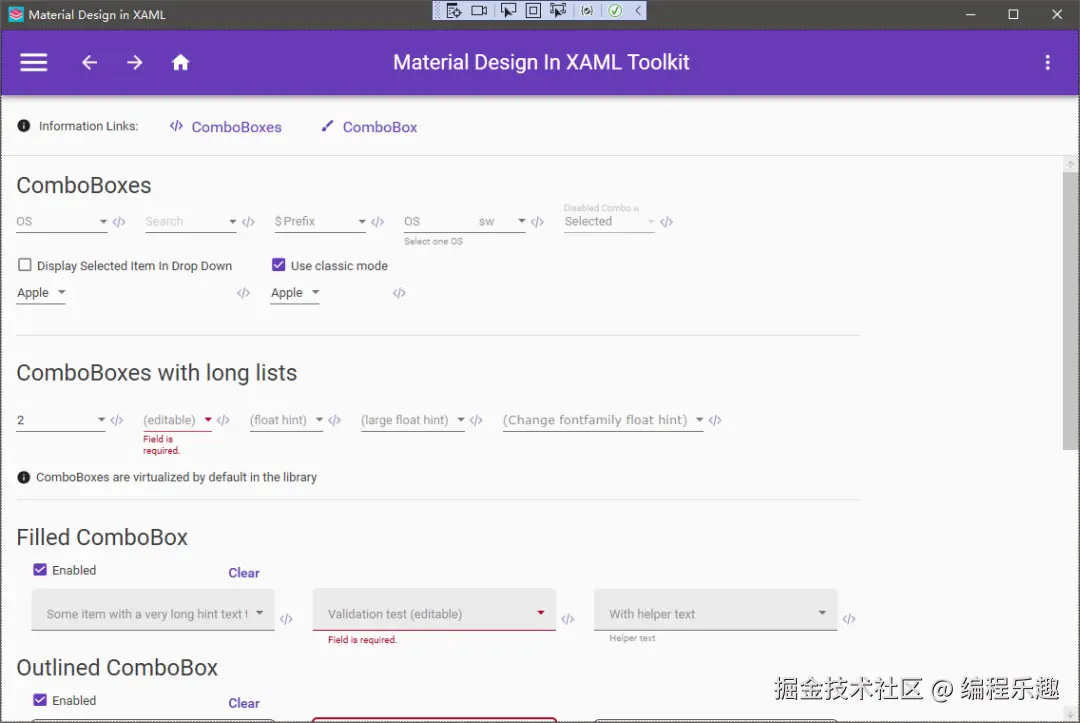Image resolution: width=1080 pixels, height=723 pixels.
Task: Check Display Selected Item In Drop Down
Action: tap(25, 265)
